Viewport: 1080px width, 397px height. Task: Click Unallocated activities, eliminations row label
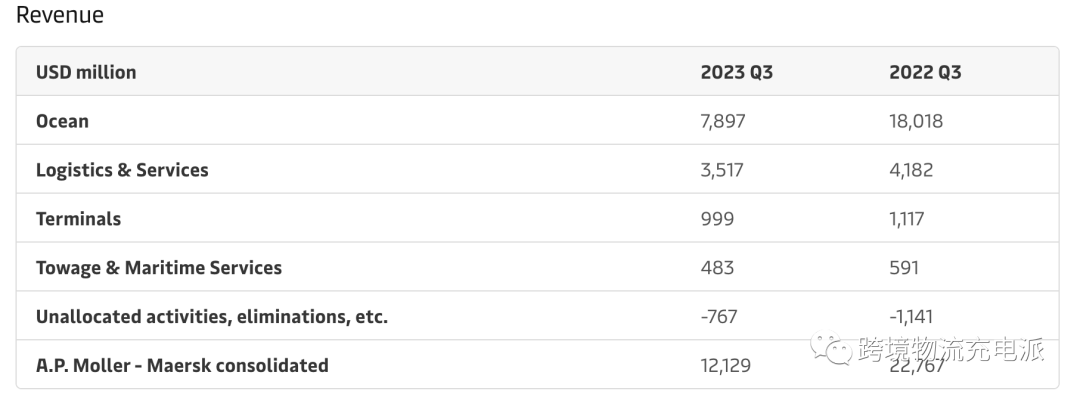click(211, 317)
